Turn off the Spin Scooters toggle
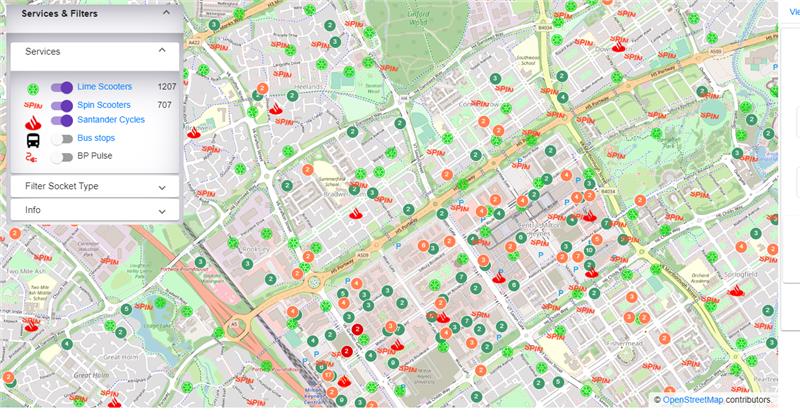This screenshot has width=800, height=419. tap(62, 106)
